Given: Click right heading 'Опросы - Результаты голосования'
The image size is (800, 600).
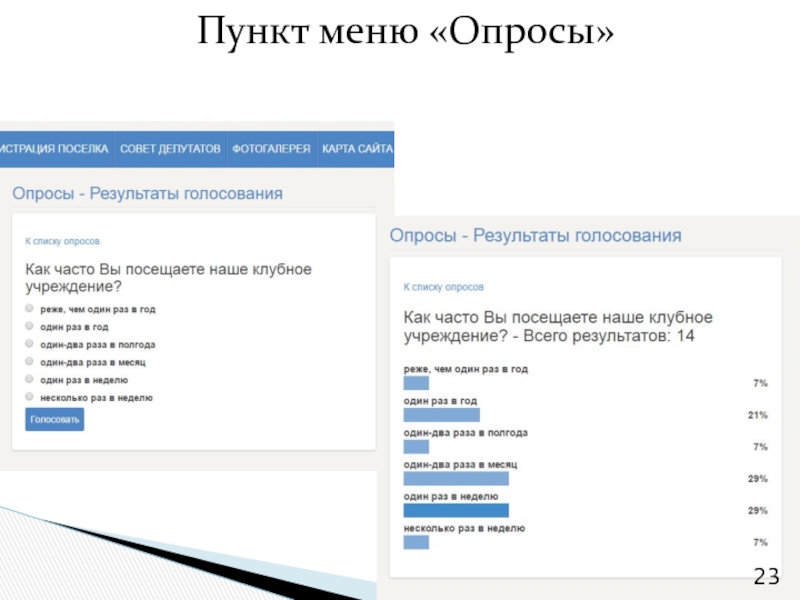Looking at the screenshot, I should tap(535, 236).
